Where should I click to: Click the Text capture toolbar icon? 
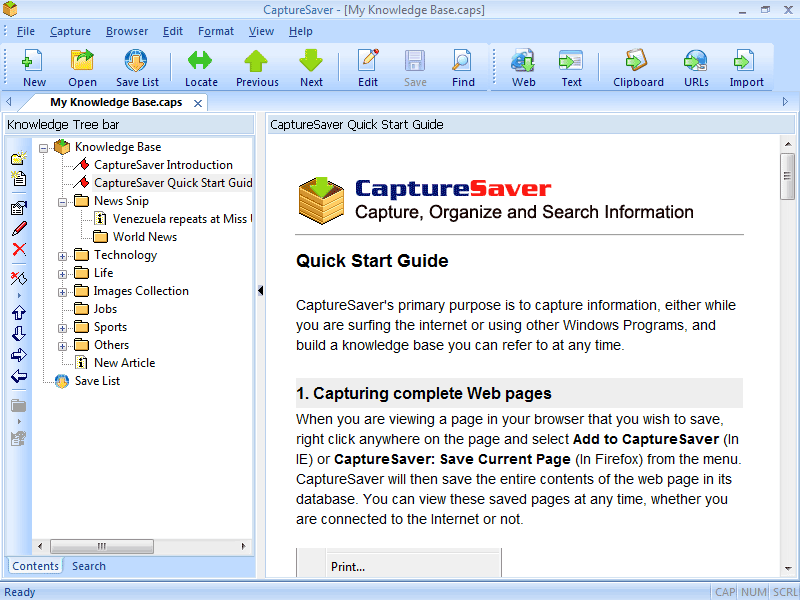(571, 67)
